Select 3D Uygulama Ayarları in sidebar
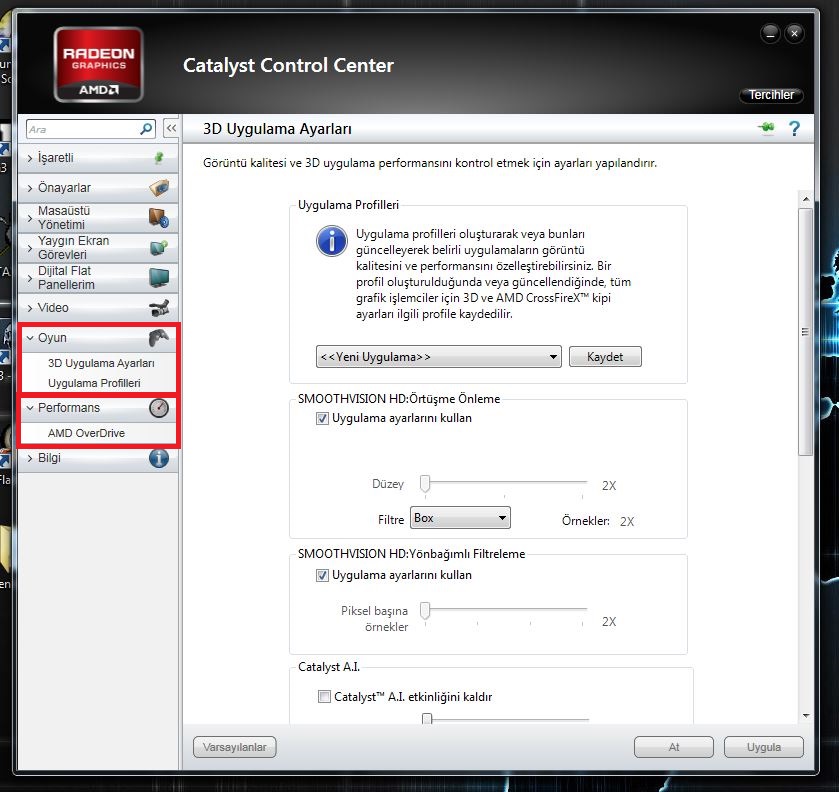 tap(101, 363)
